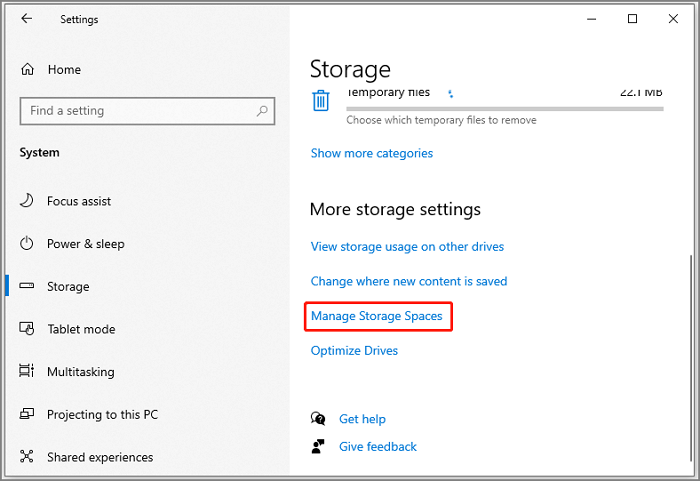Click the Optimize Drives link
The height and width of the screenshot is (481, 700).
point(354,351)
